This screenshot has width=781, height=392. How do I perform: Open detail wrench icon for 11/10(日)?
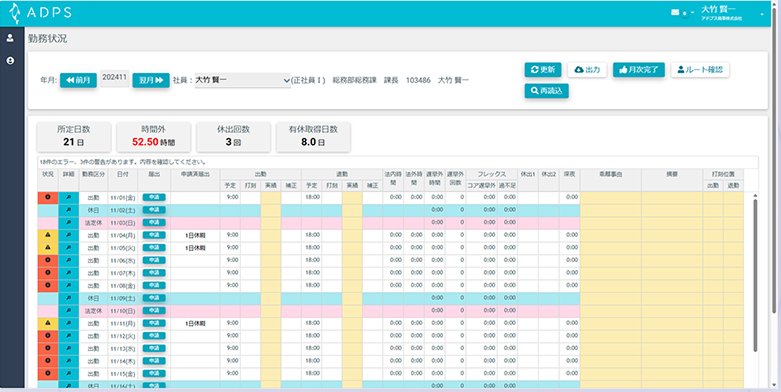click(68, 311)
